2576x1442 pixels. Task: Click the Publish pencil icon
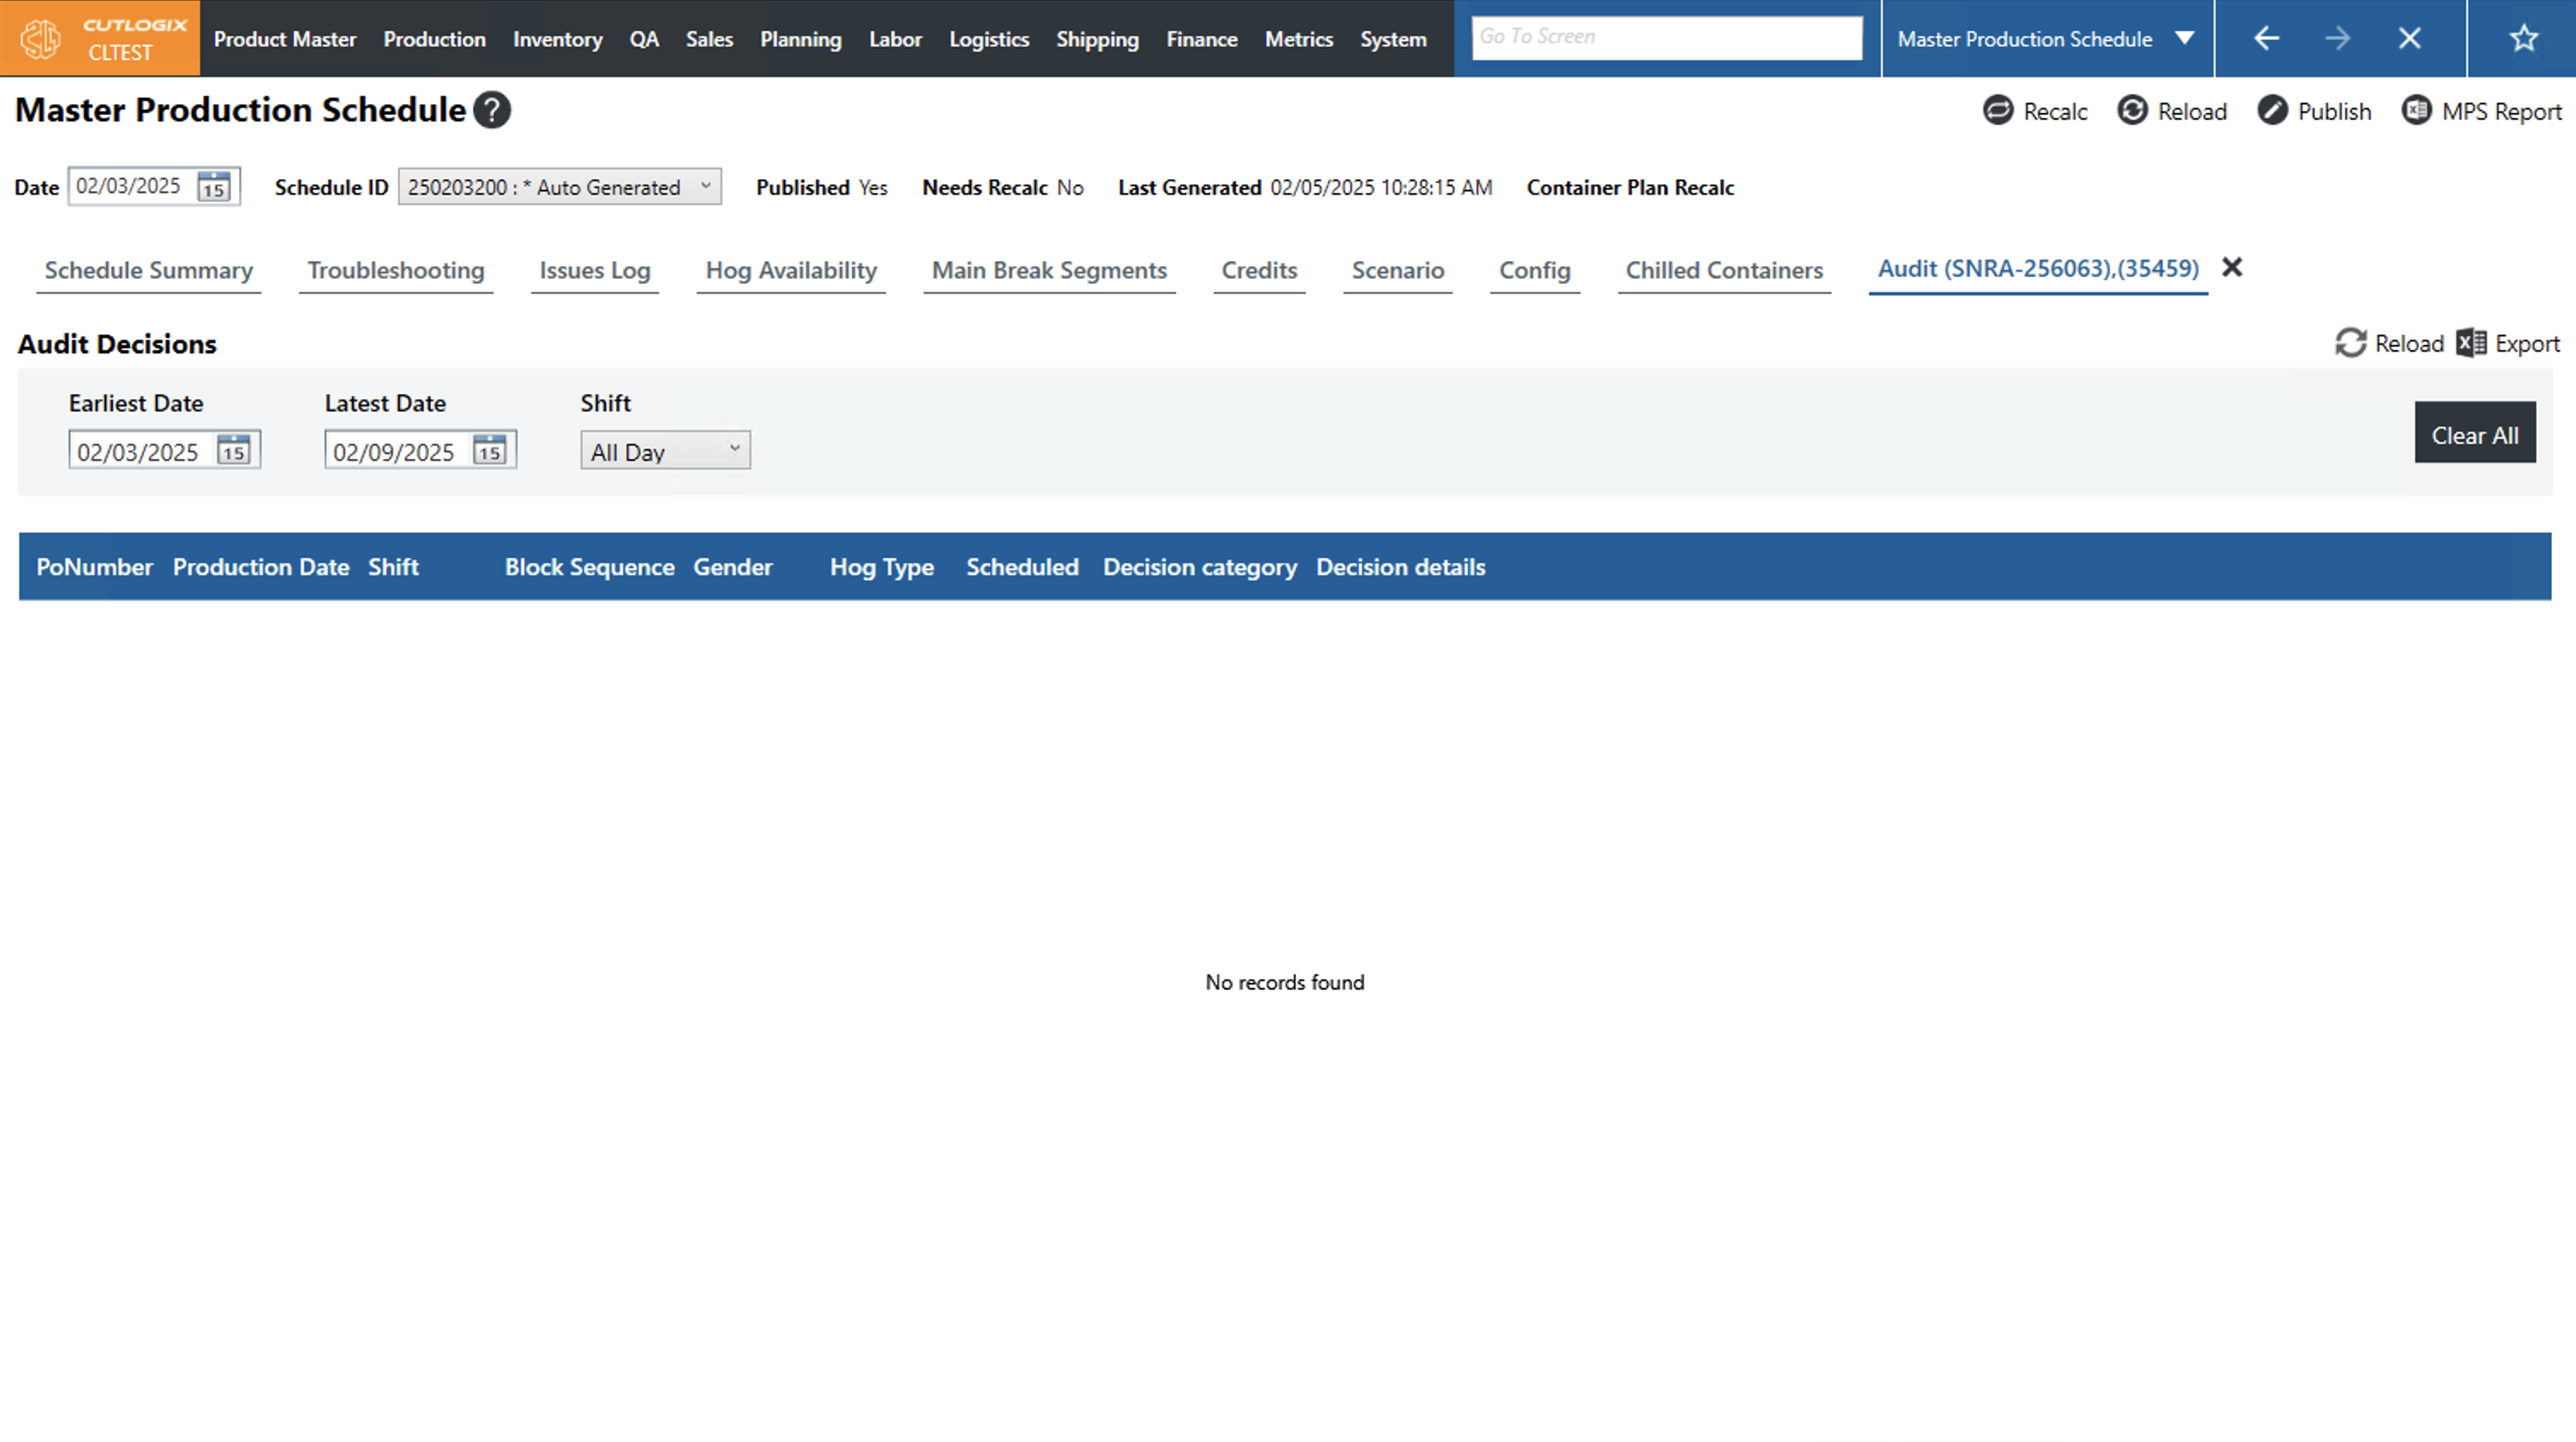2271,110
